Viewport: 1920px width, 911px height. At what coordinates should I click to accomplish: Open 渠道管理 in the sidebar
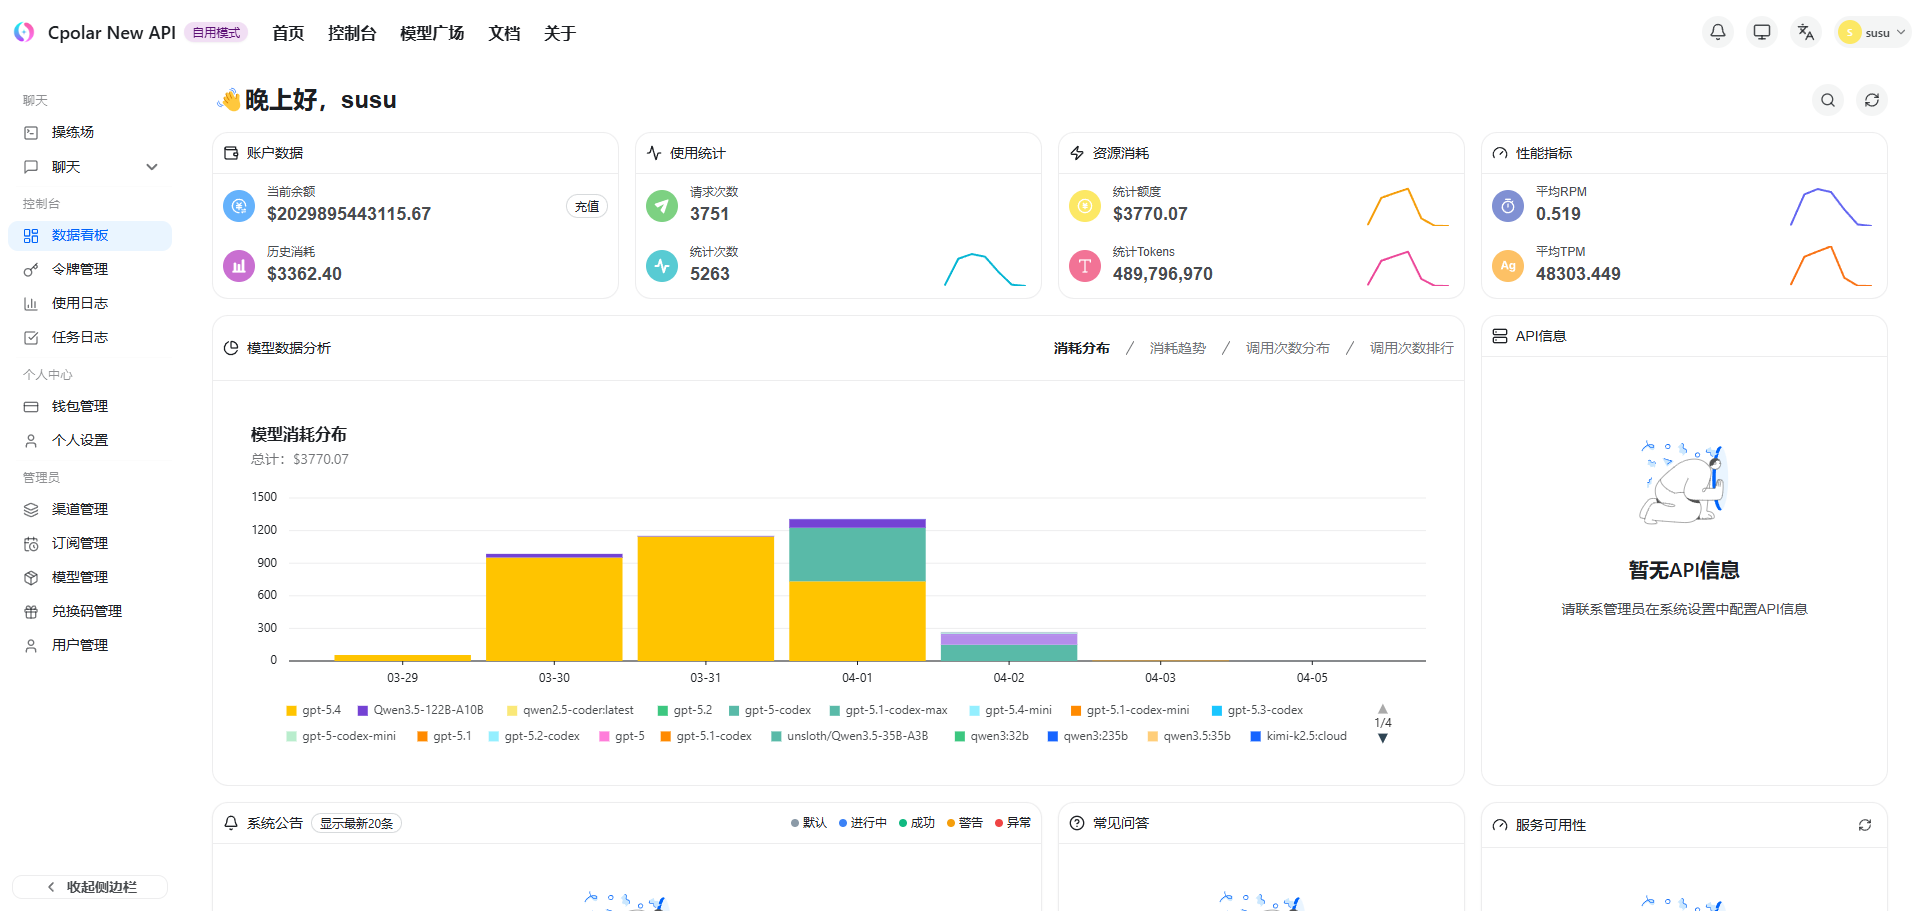80,509
